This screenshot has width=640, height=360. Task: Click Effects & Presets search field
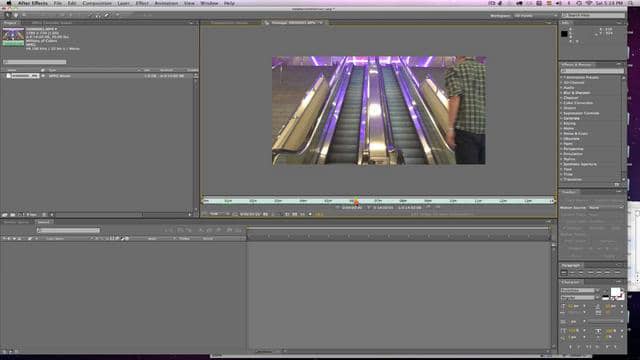tap(592, 71)
